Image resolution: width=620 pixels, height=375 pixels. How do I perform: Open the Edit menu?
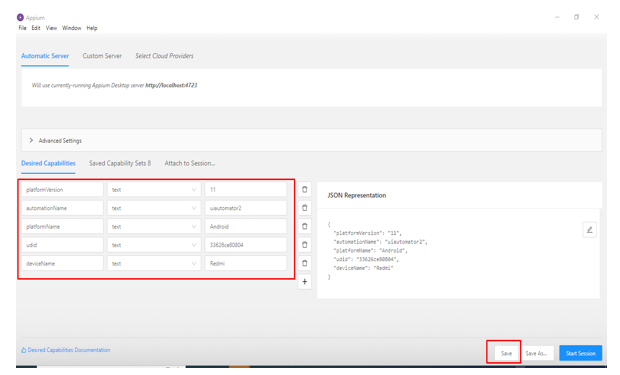36,28
